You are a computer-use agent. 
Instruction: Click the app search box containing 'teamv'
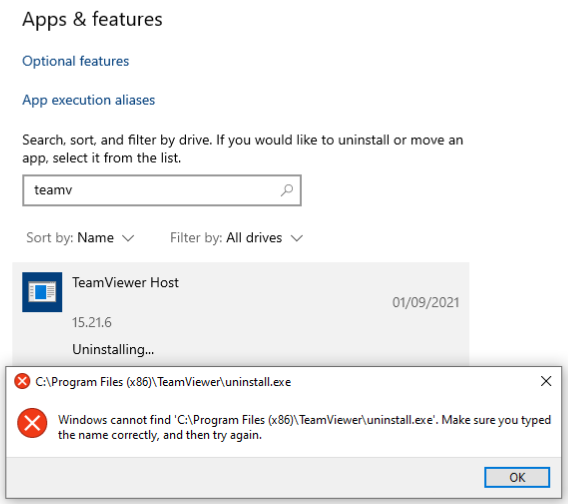[162, 190]
